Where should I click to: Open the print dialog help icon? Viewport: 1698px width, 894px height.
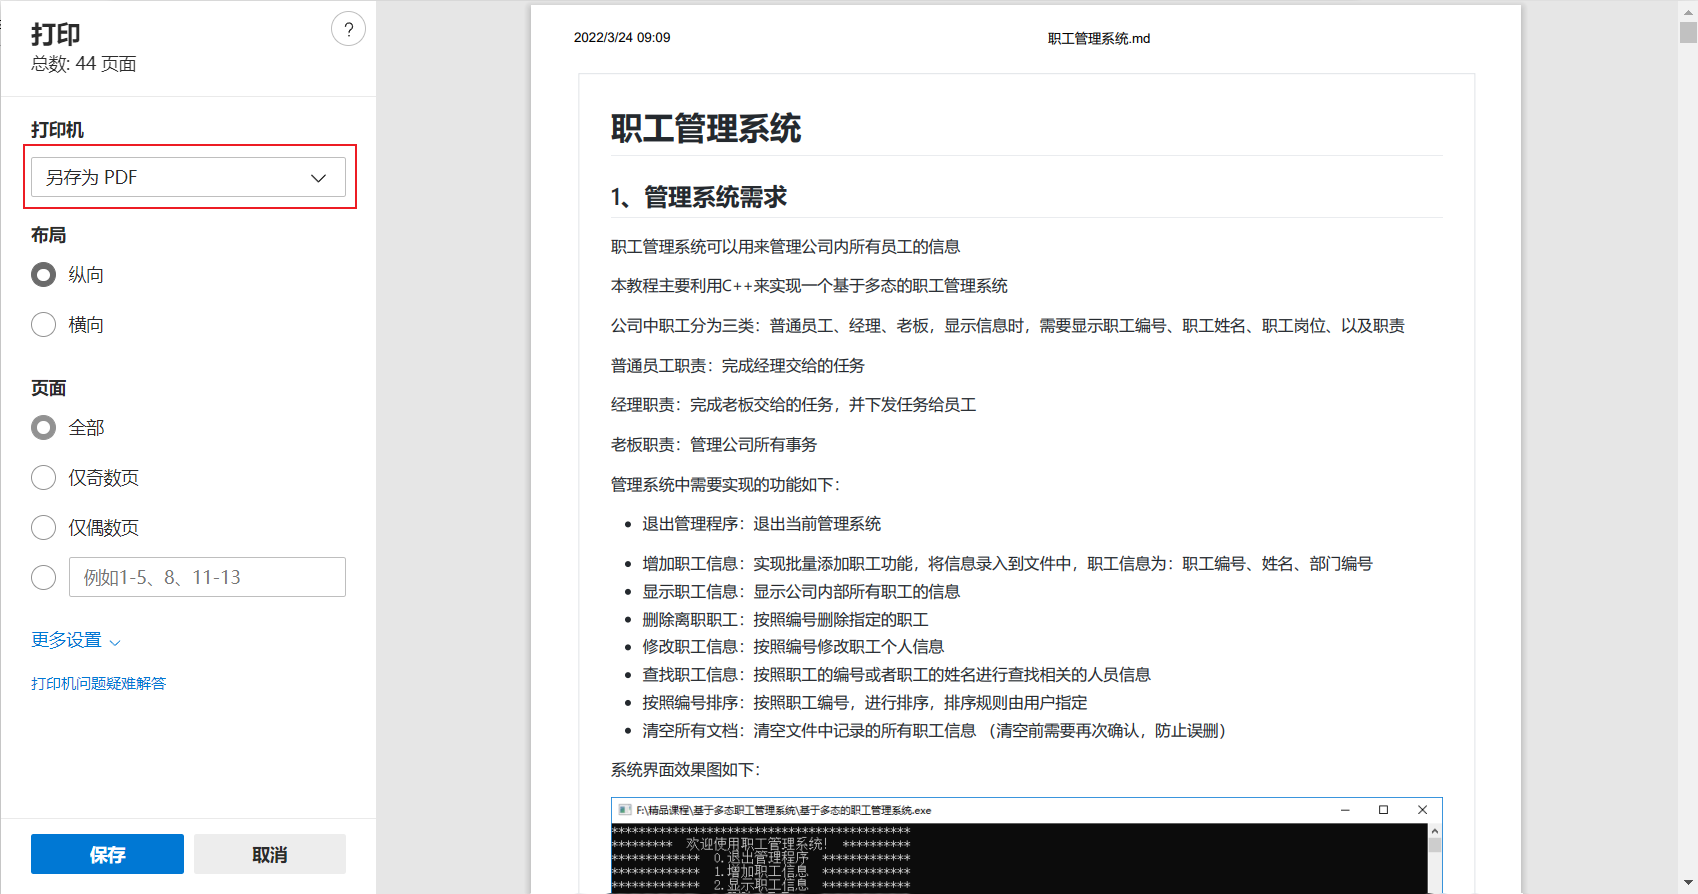click(348, 29)
